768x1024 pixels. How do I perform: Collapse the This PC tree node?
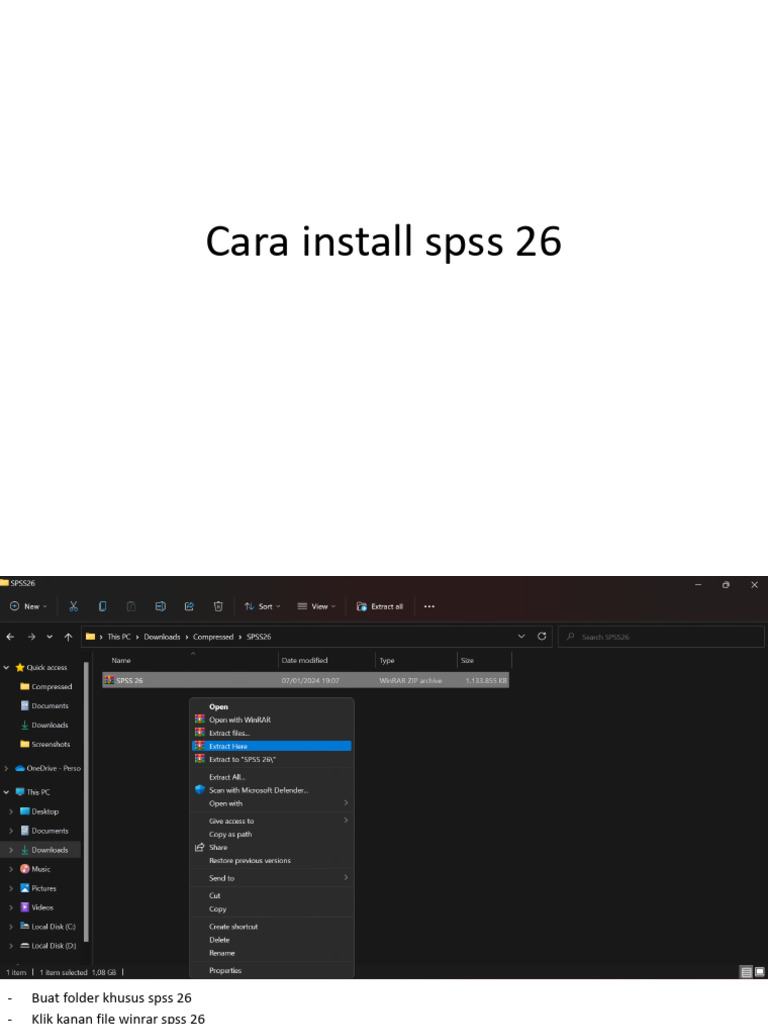(7, 792)
